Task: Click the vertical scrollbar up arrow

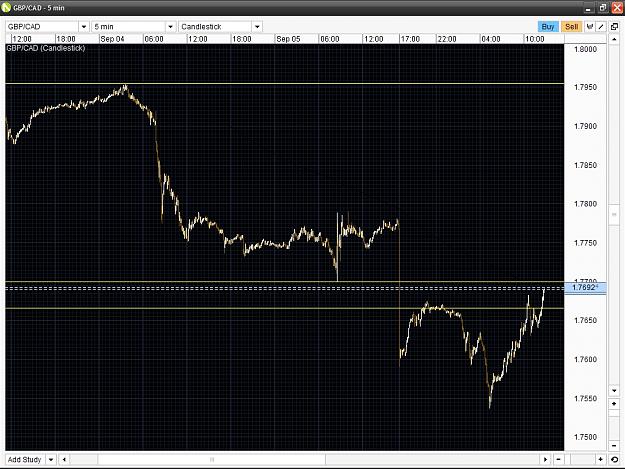Action: click(x=614, y=39)
